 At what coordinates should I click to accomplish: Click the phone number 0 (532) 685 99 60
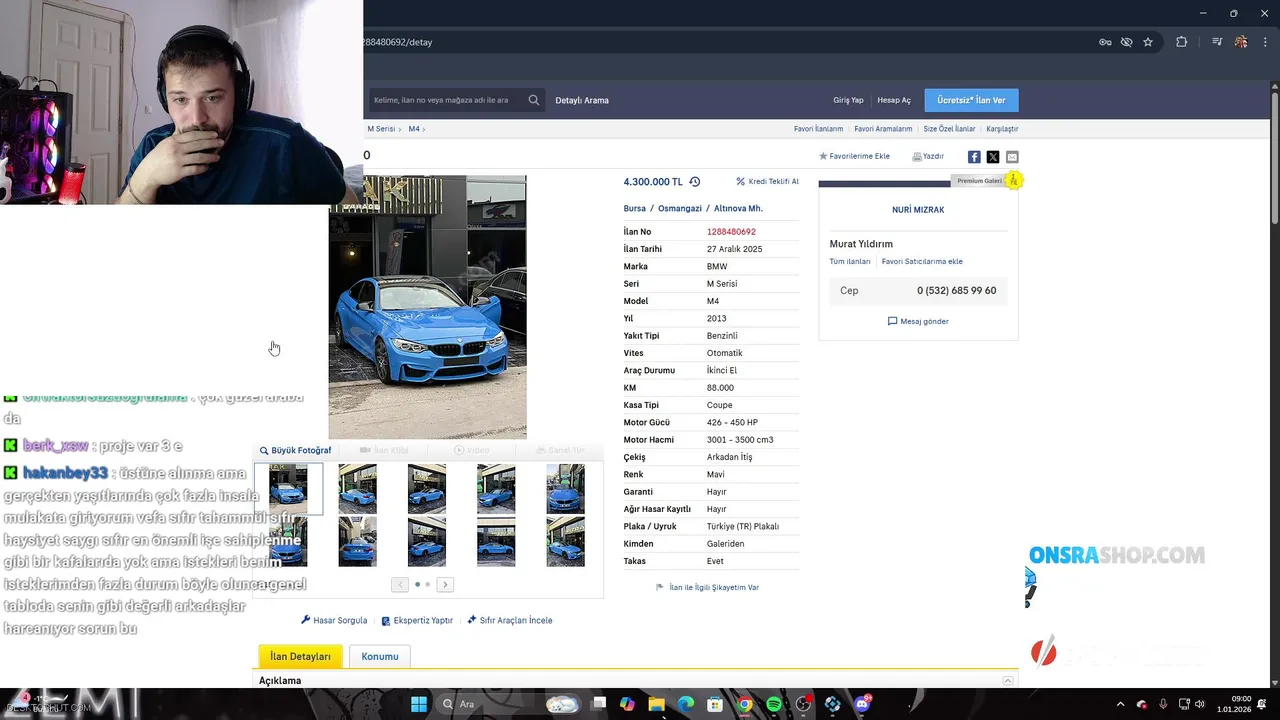(x=956, y=291)
